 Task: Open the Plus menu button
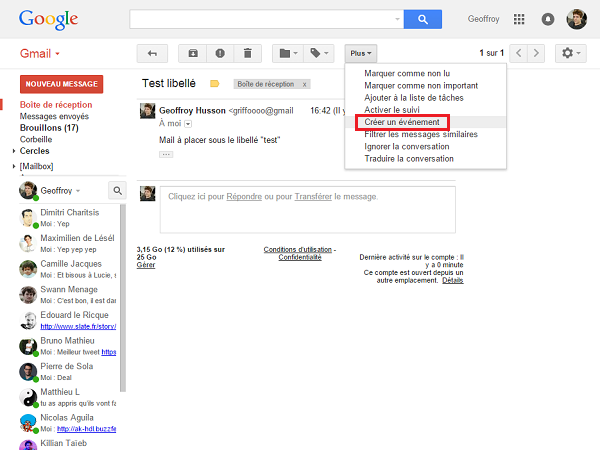click(360, 54)
